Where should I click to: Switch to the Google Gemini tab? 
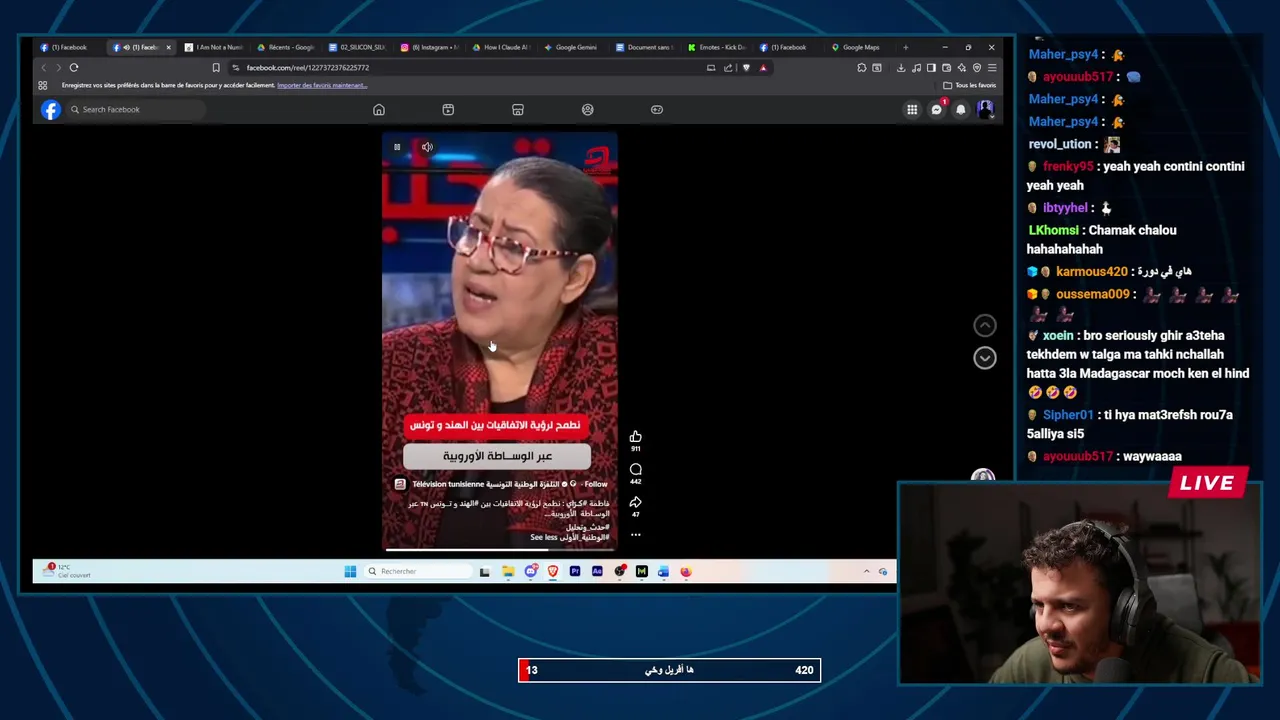tap(573, 47)
